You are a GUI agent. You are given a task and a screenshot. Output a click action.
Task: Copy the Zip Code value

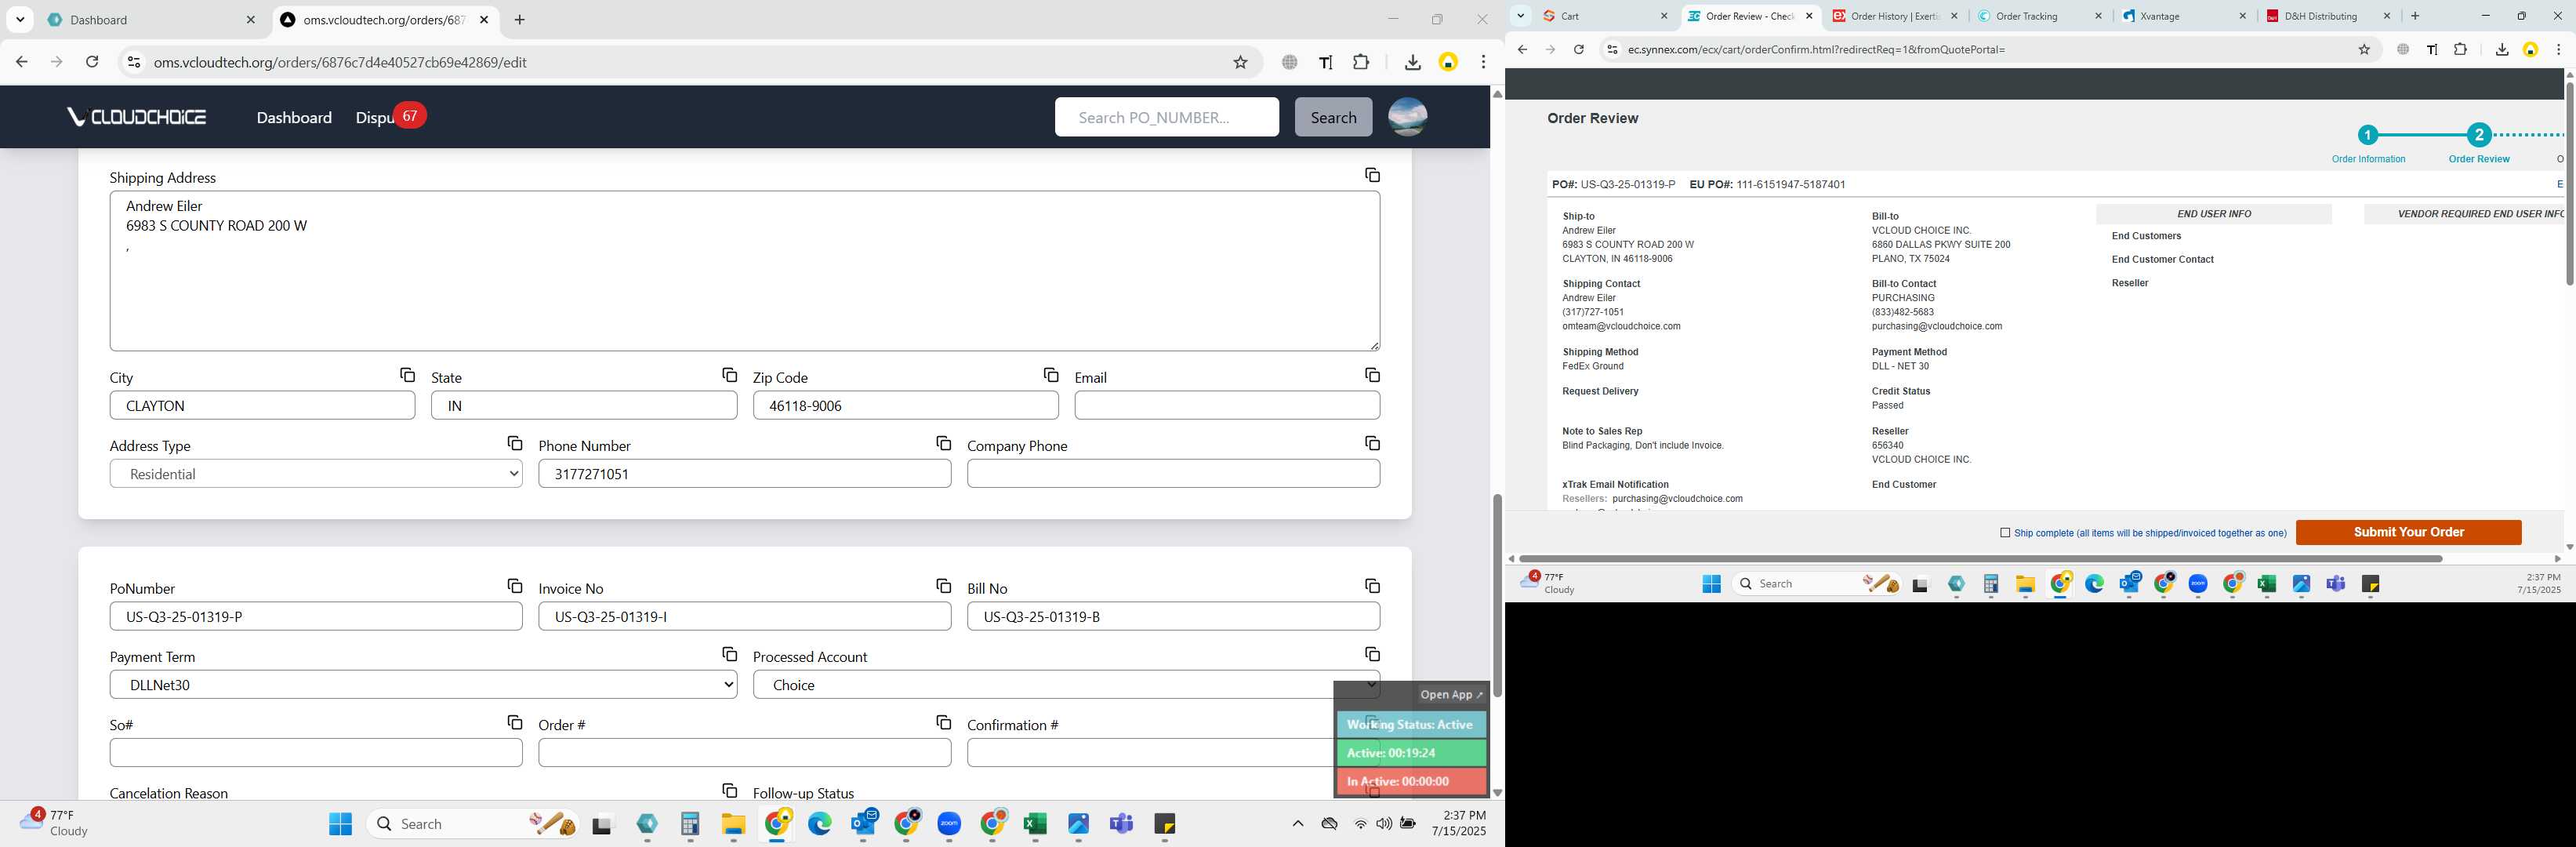pos(1050,375)
